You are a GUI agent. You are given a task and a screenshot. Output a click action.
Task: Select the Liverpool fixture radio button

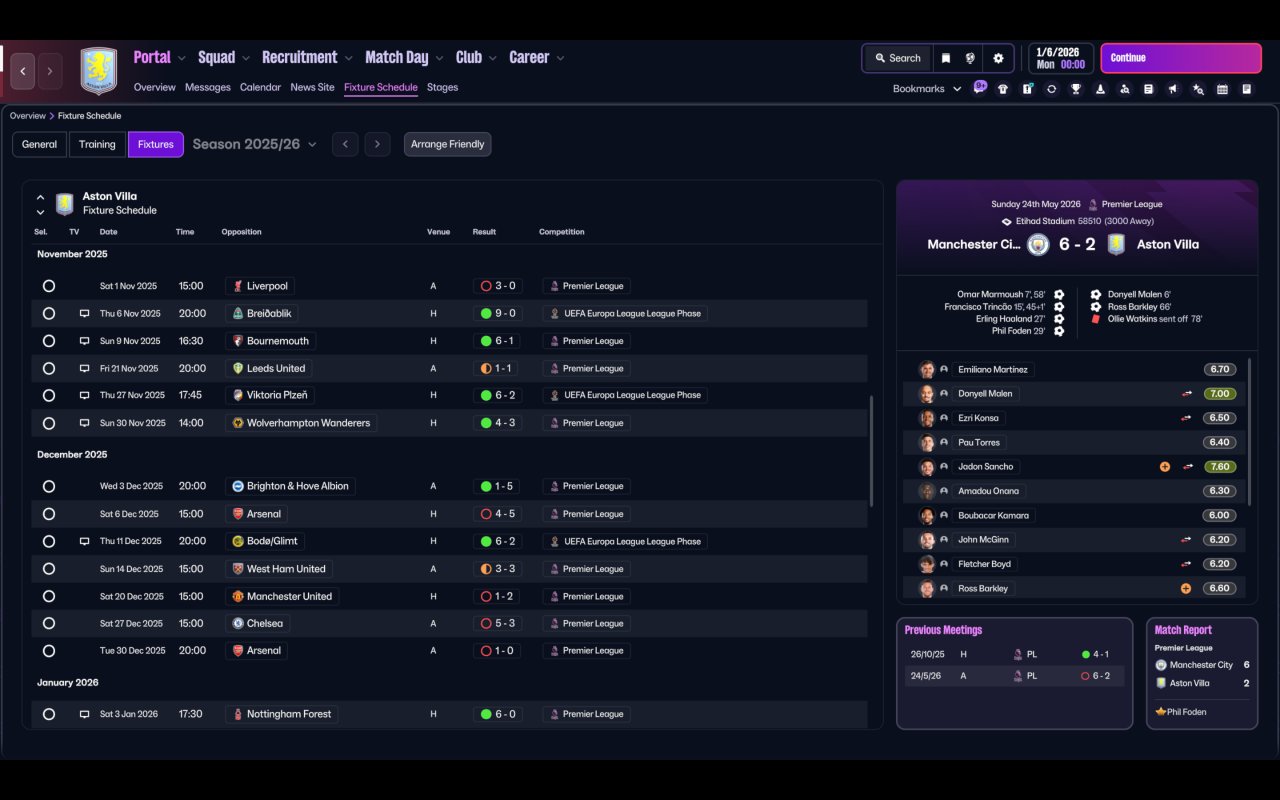coord(49,286)
